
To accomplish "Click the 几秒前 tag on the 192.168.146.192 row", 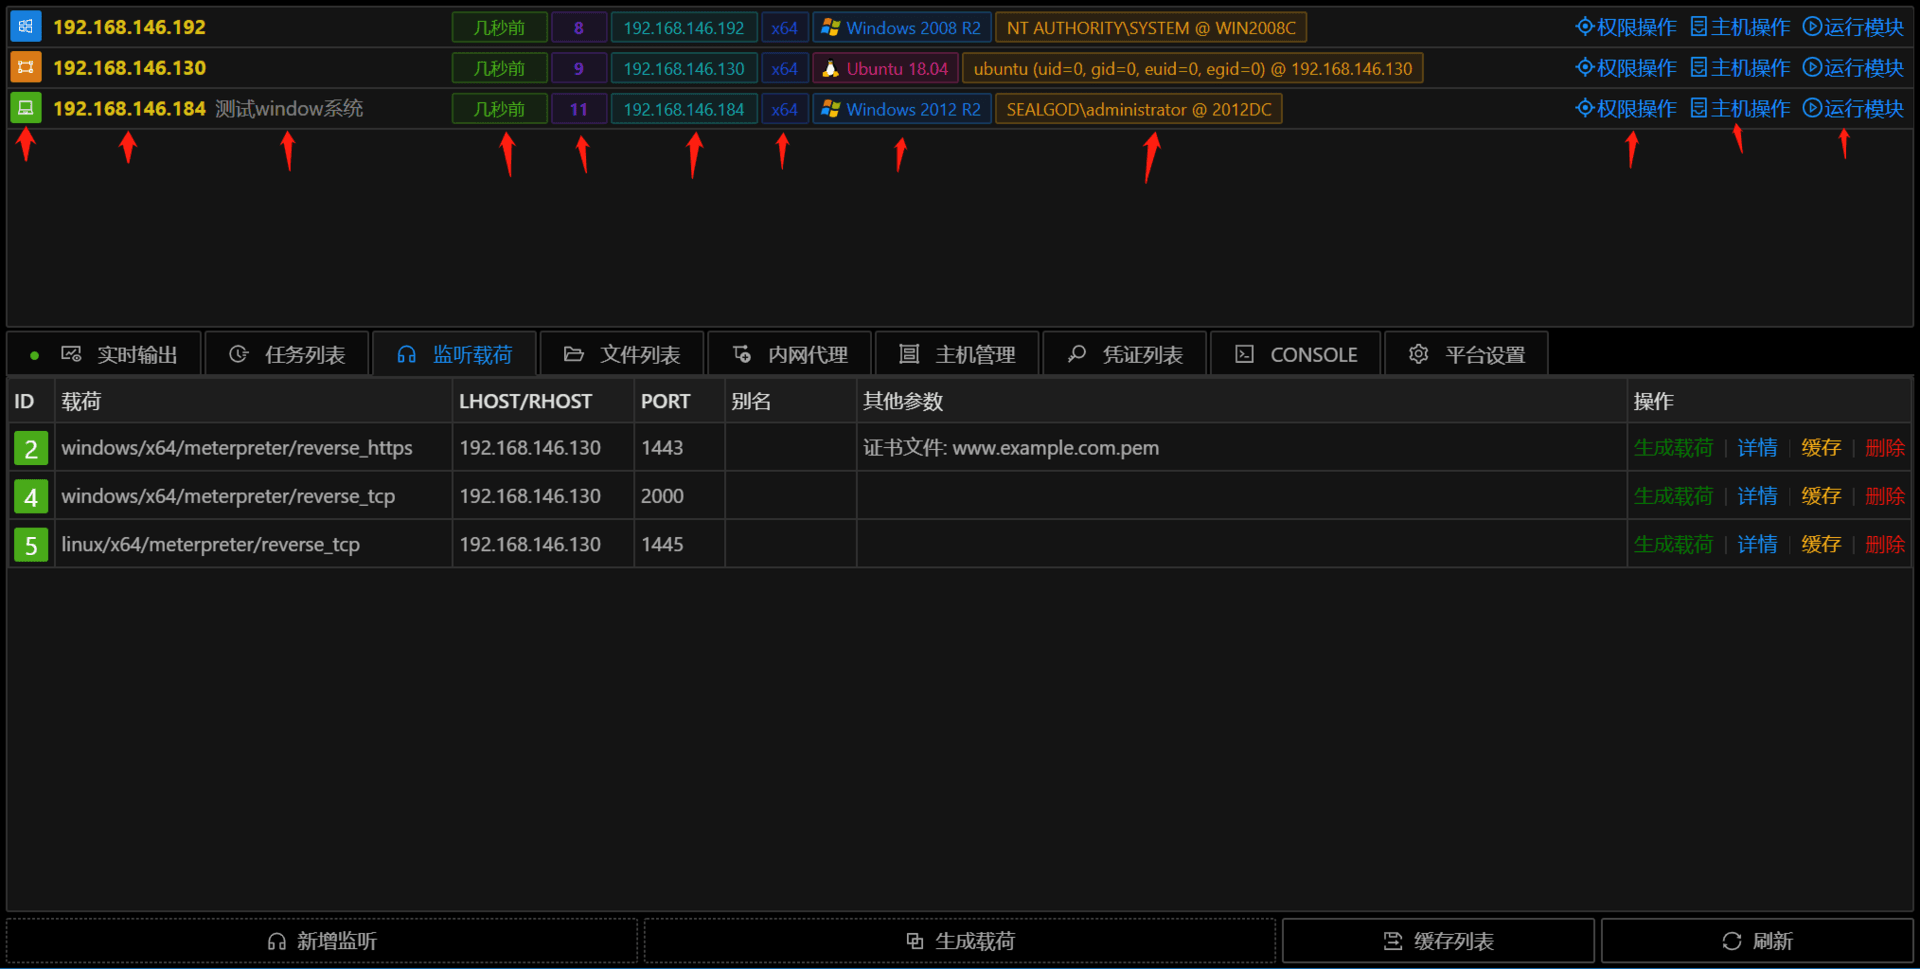I will (499, 28).
